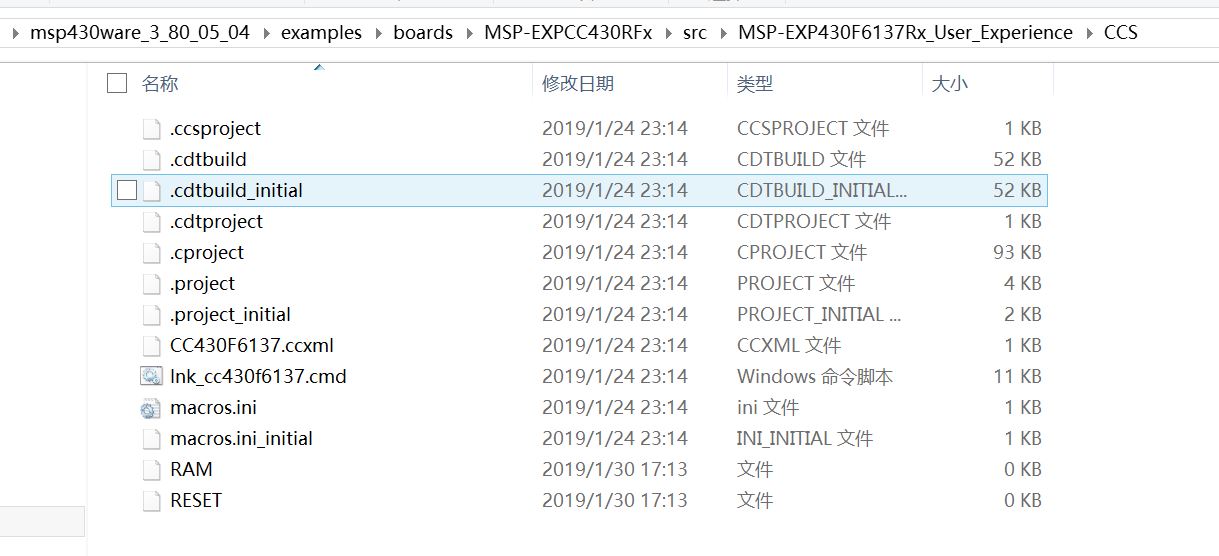Sort by 名称 column header

coord(160,84)
